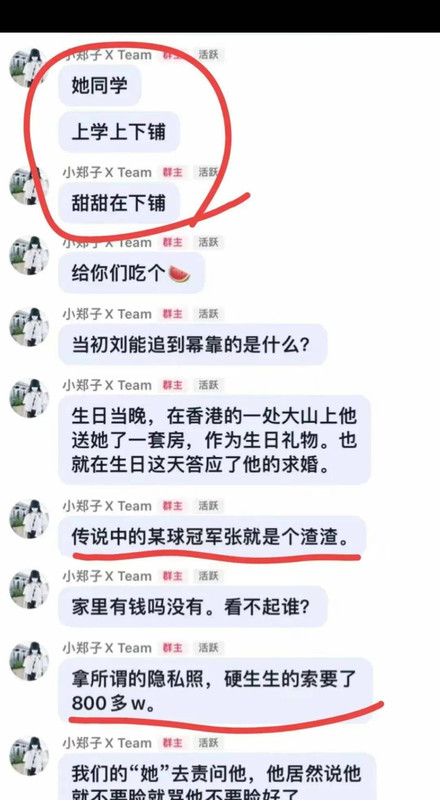Tap the avatar beside the watermelon emoji message

click(29, 255)
